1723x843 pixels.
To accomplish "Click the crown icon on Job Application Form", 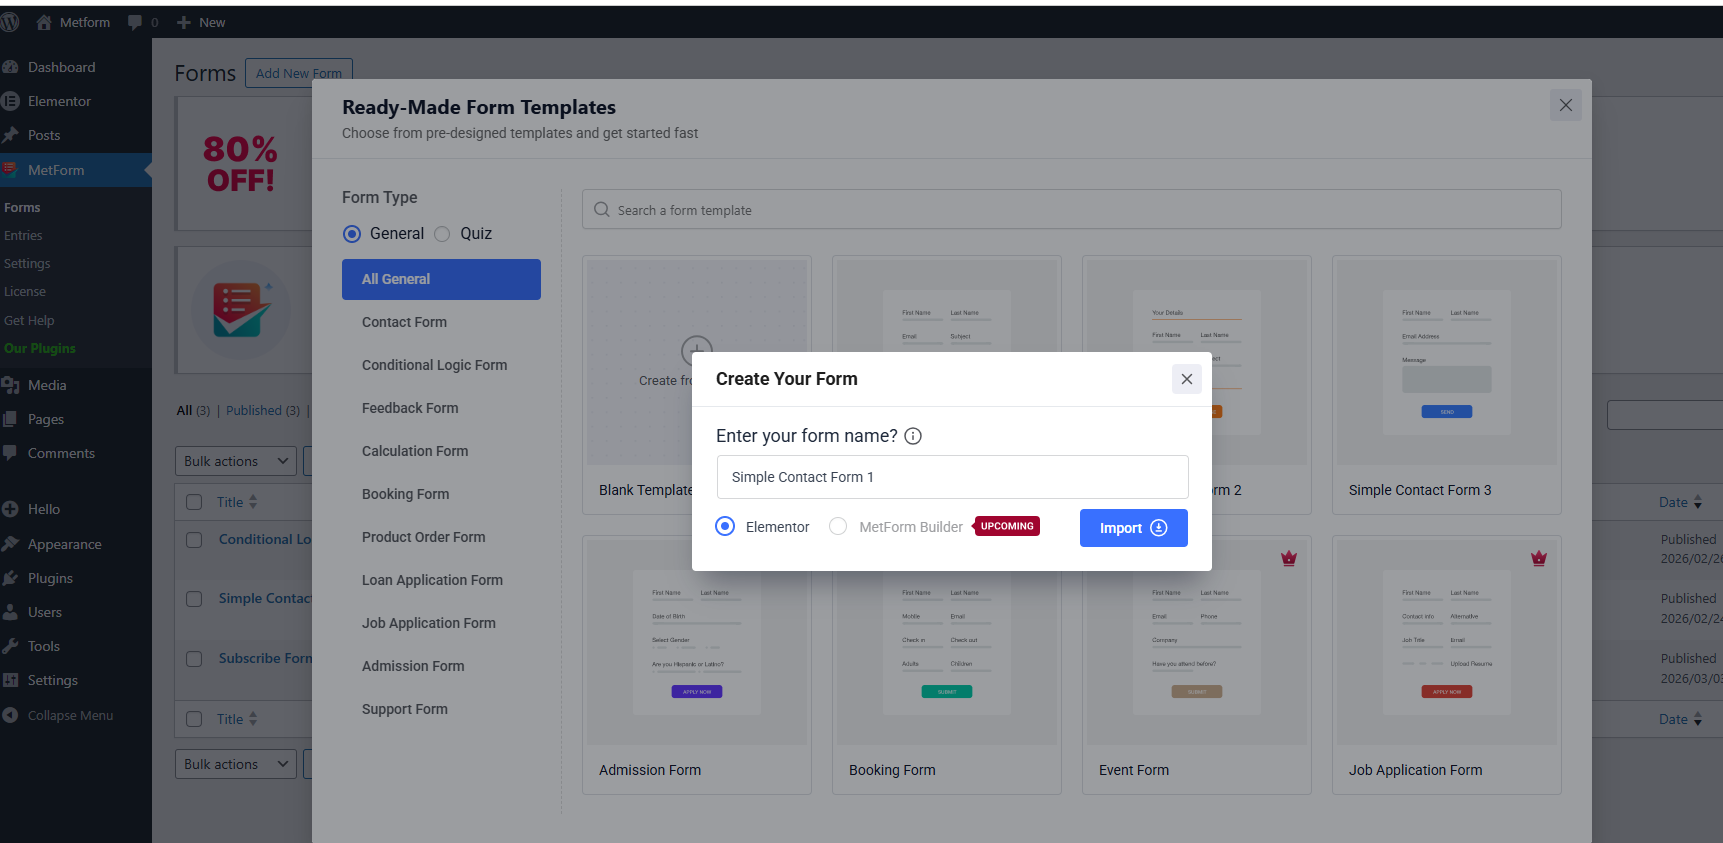I will (x=1538, y=558).
